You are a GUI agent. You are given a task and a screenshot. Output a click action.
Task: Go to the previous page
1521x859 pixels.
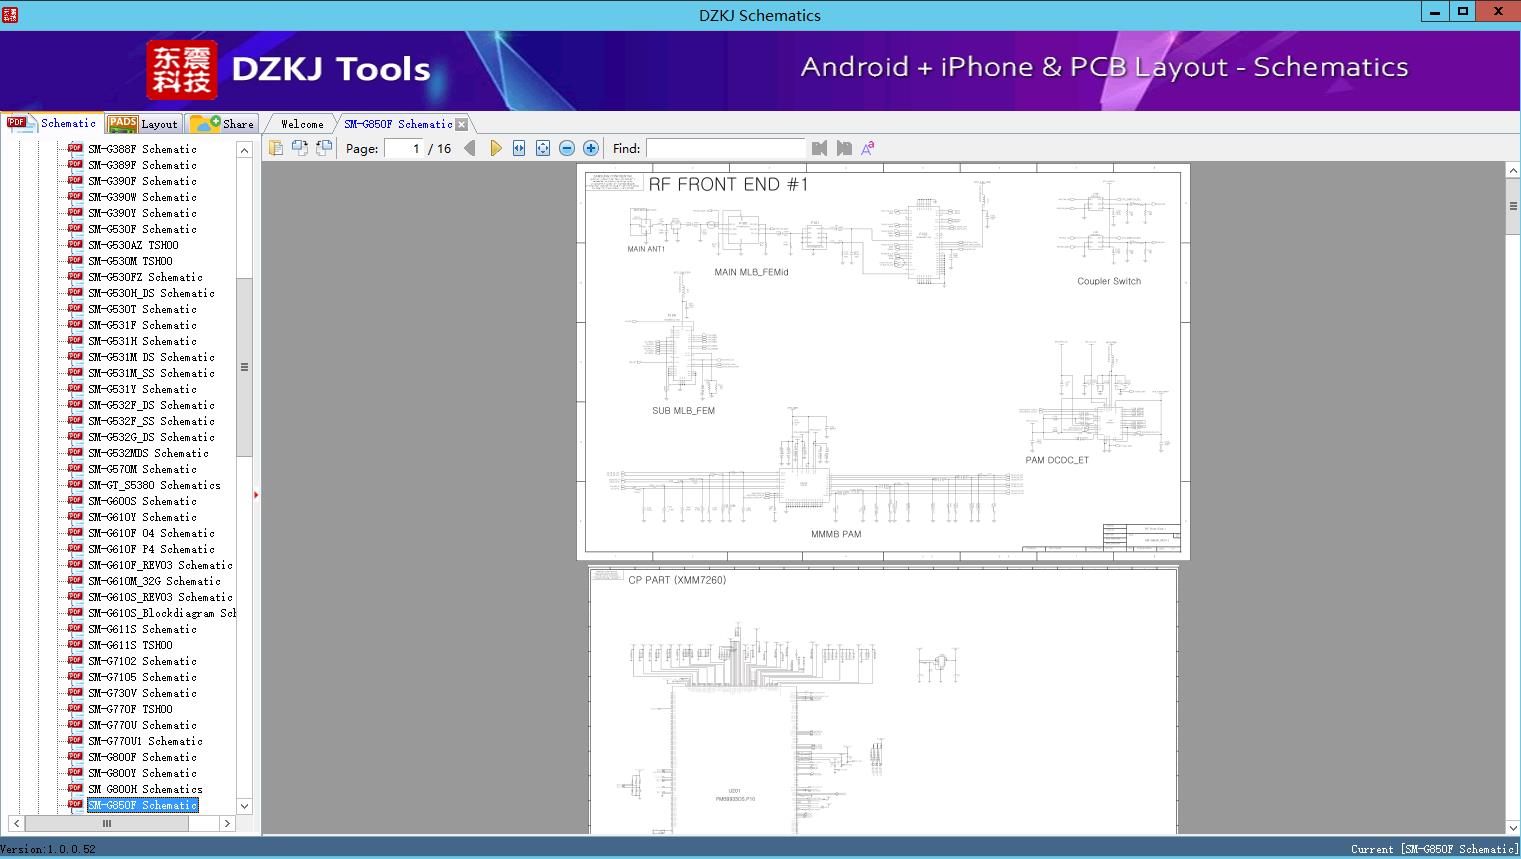[470, 148]
